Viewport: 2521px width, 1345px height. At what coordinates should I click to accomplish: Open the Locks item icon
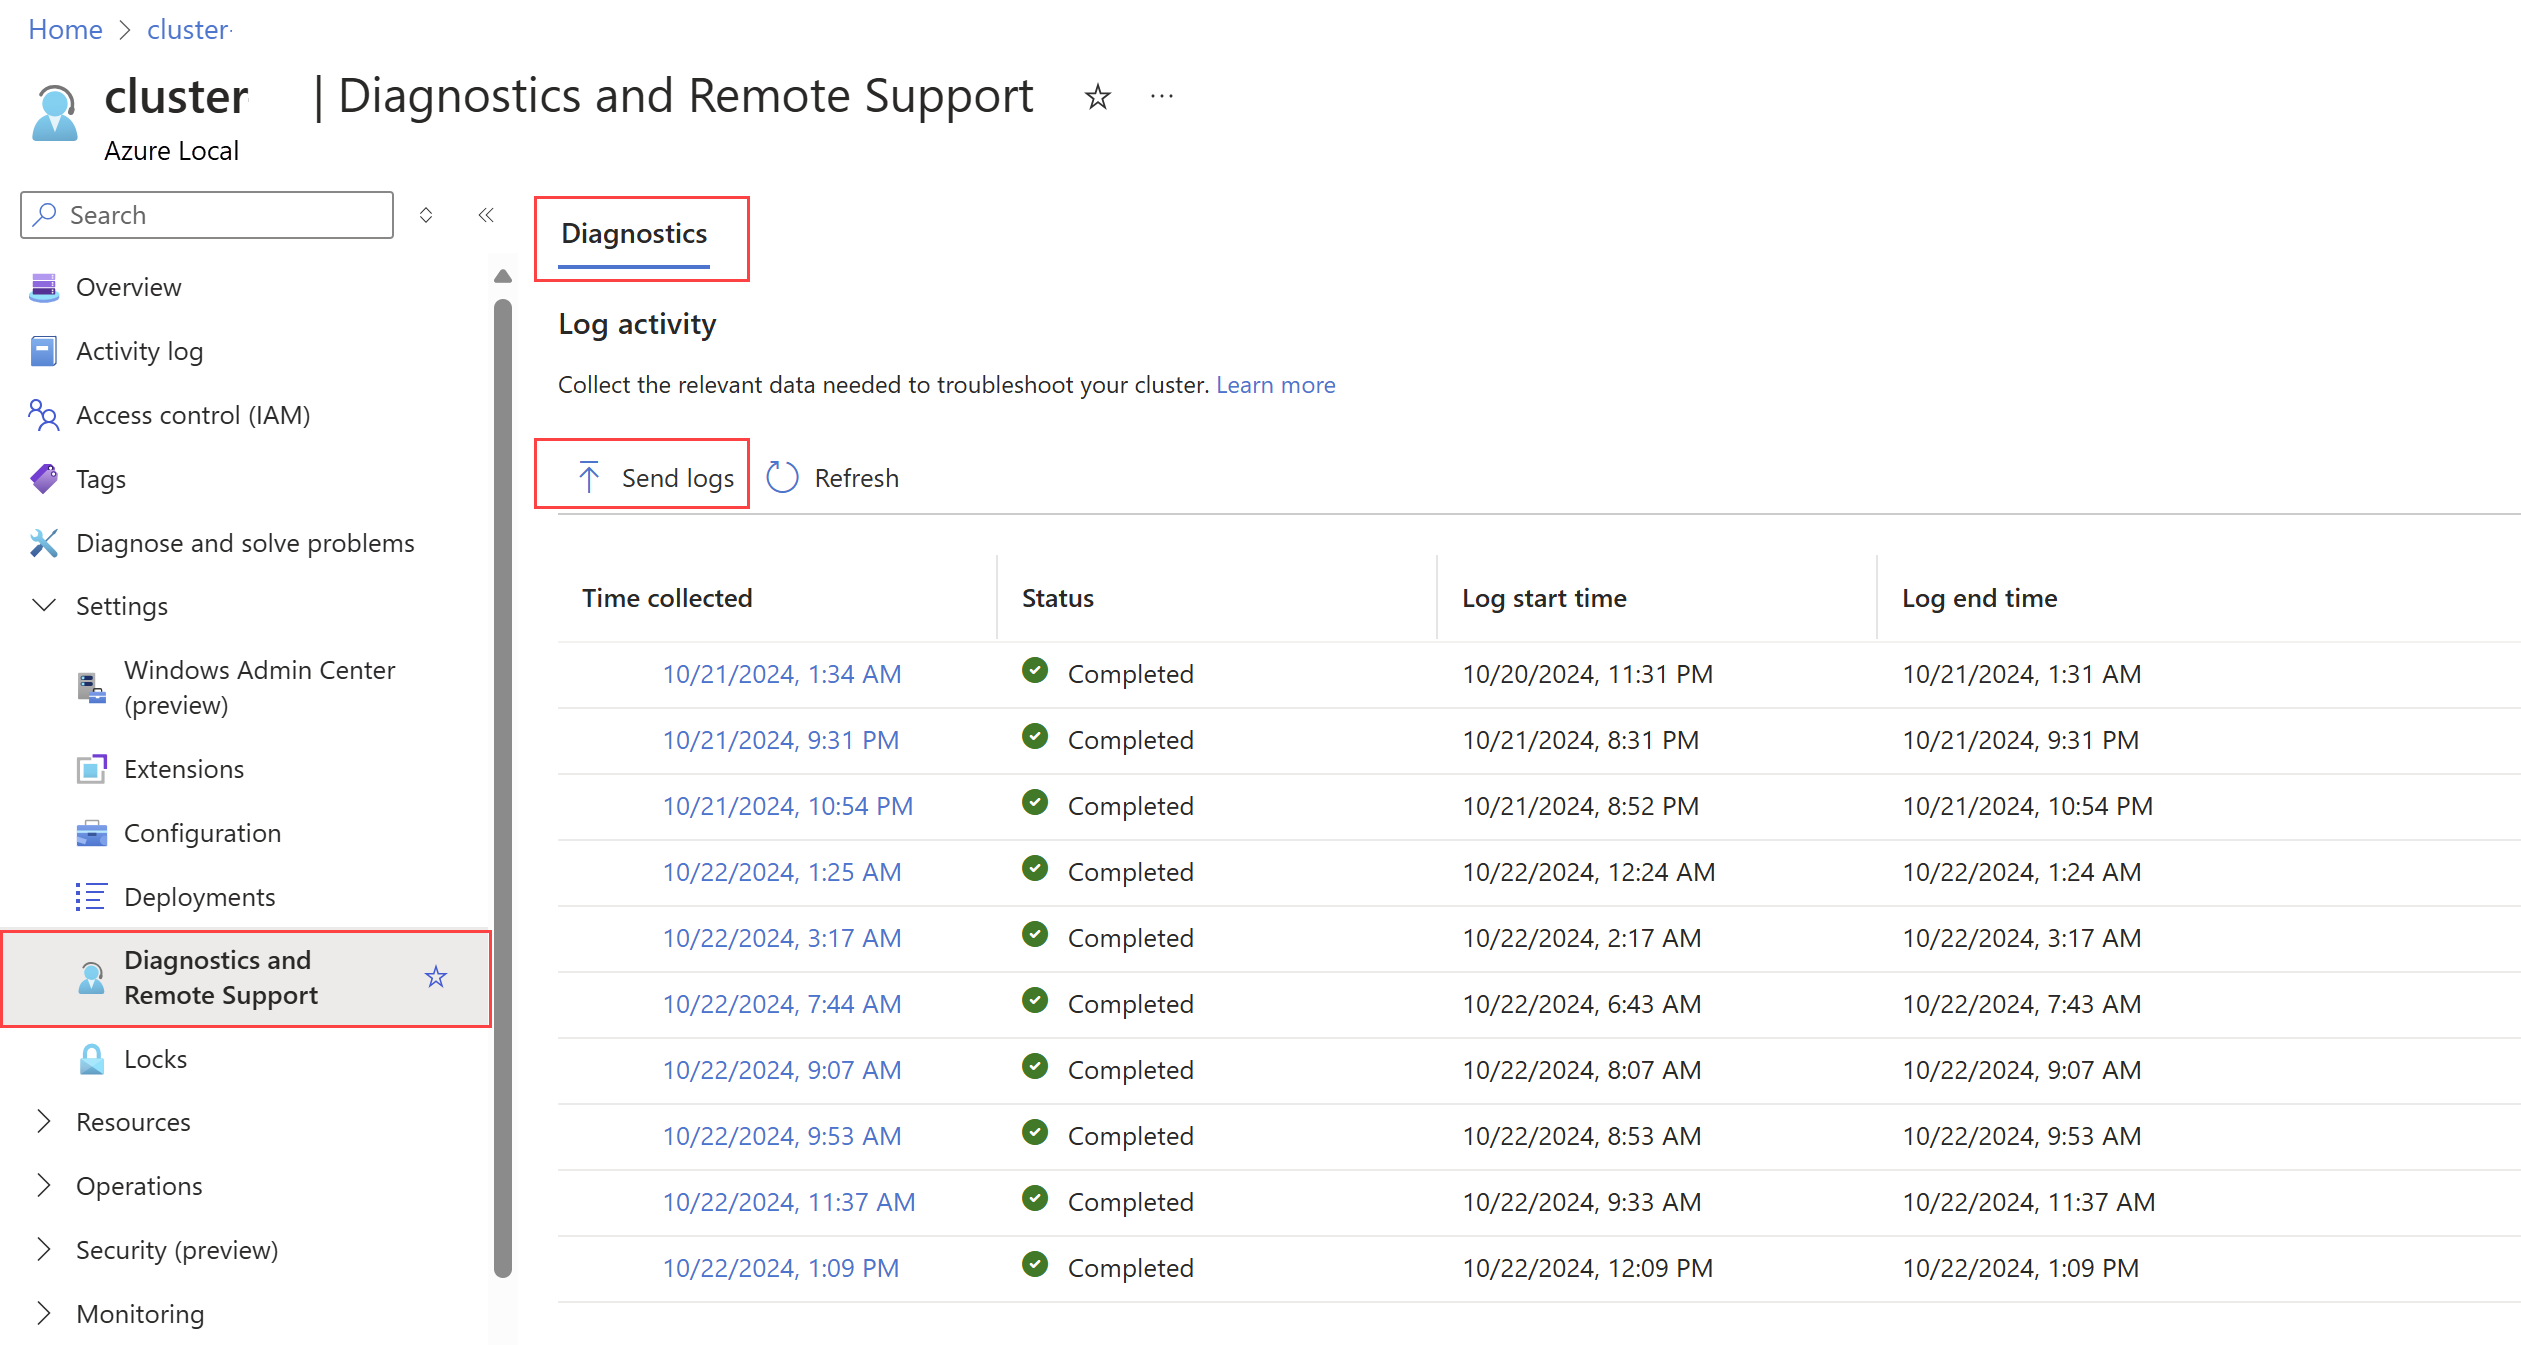92,1059
